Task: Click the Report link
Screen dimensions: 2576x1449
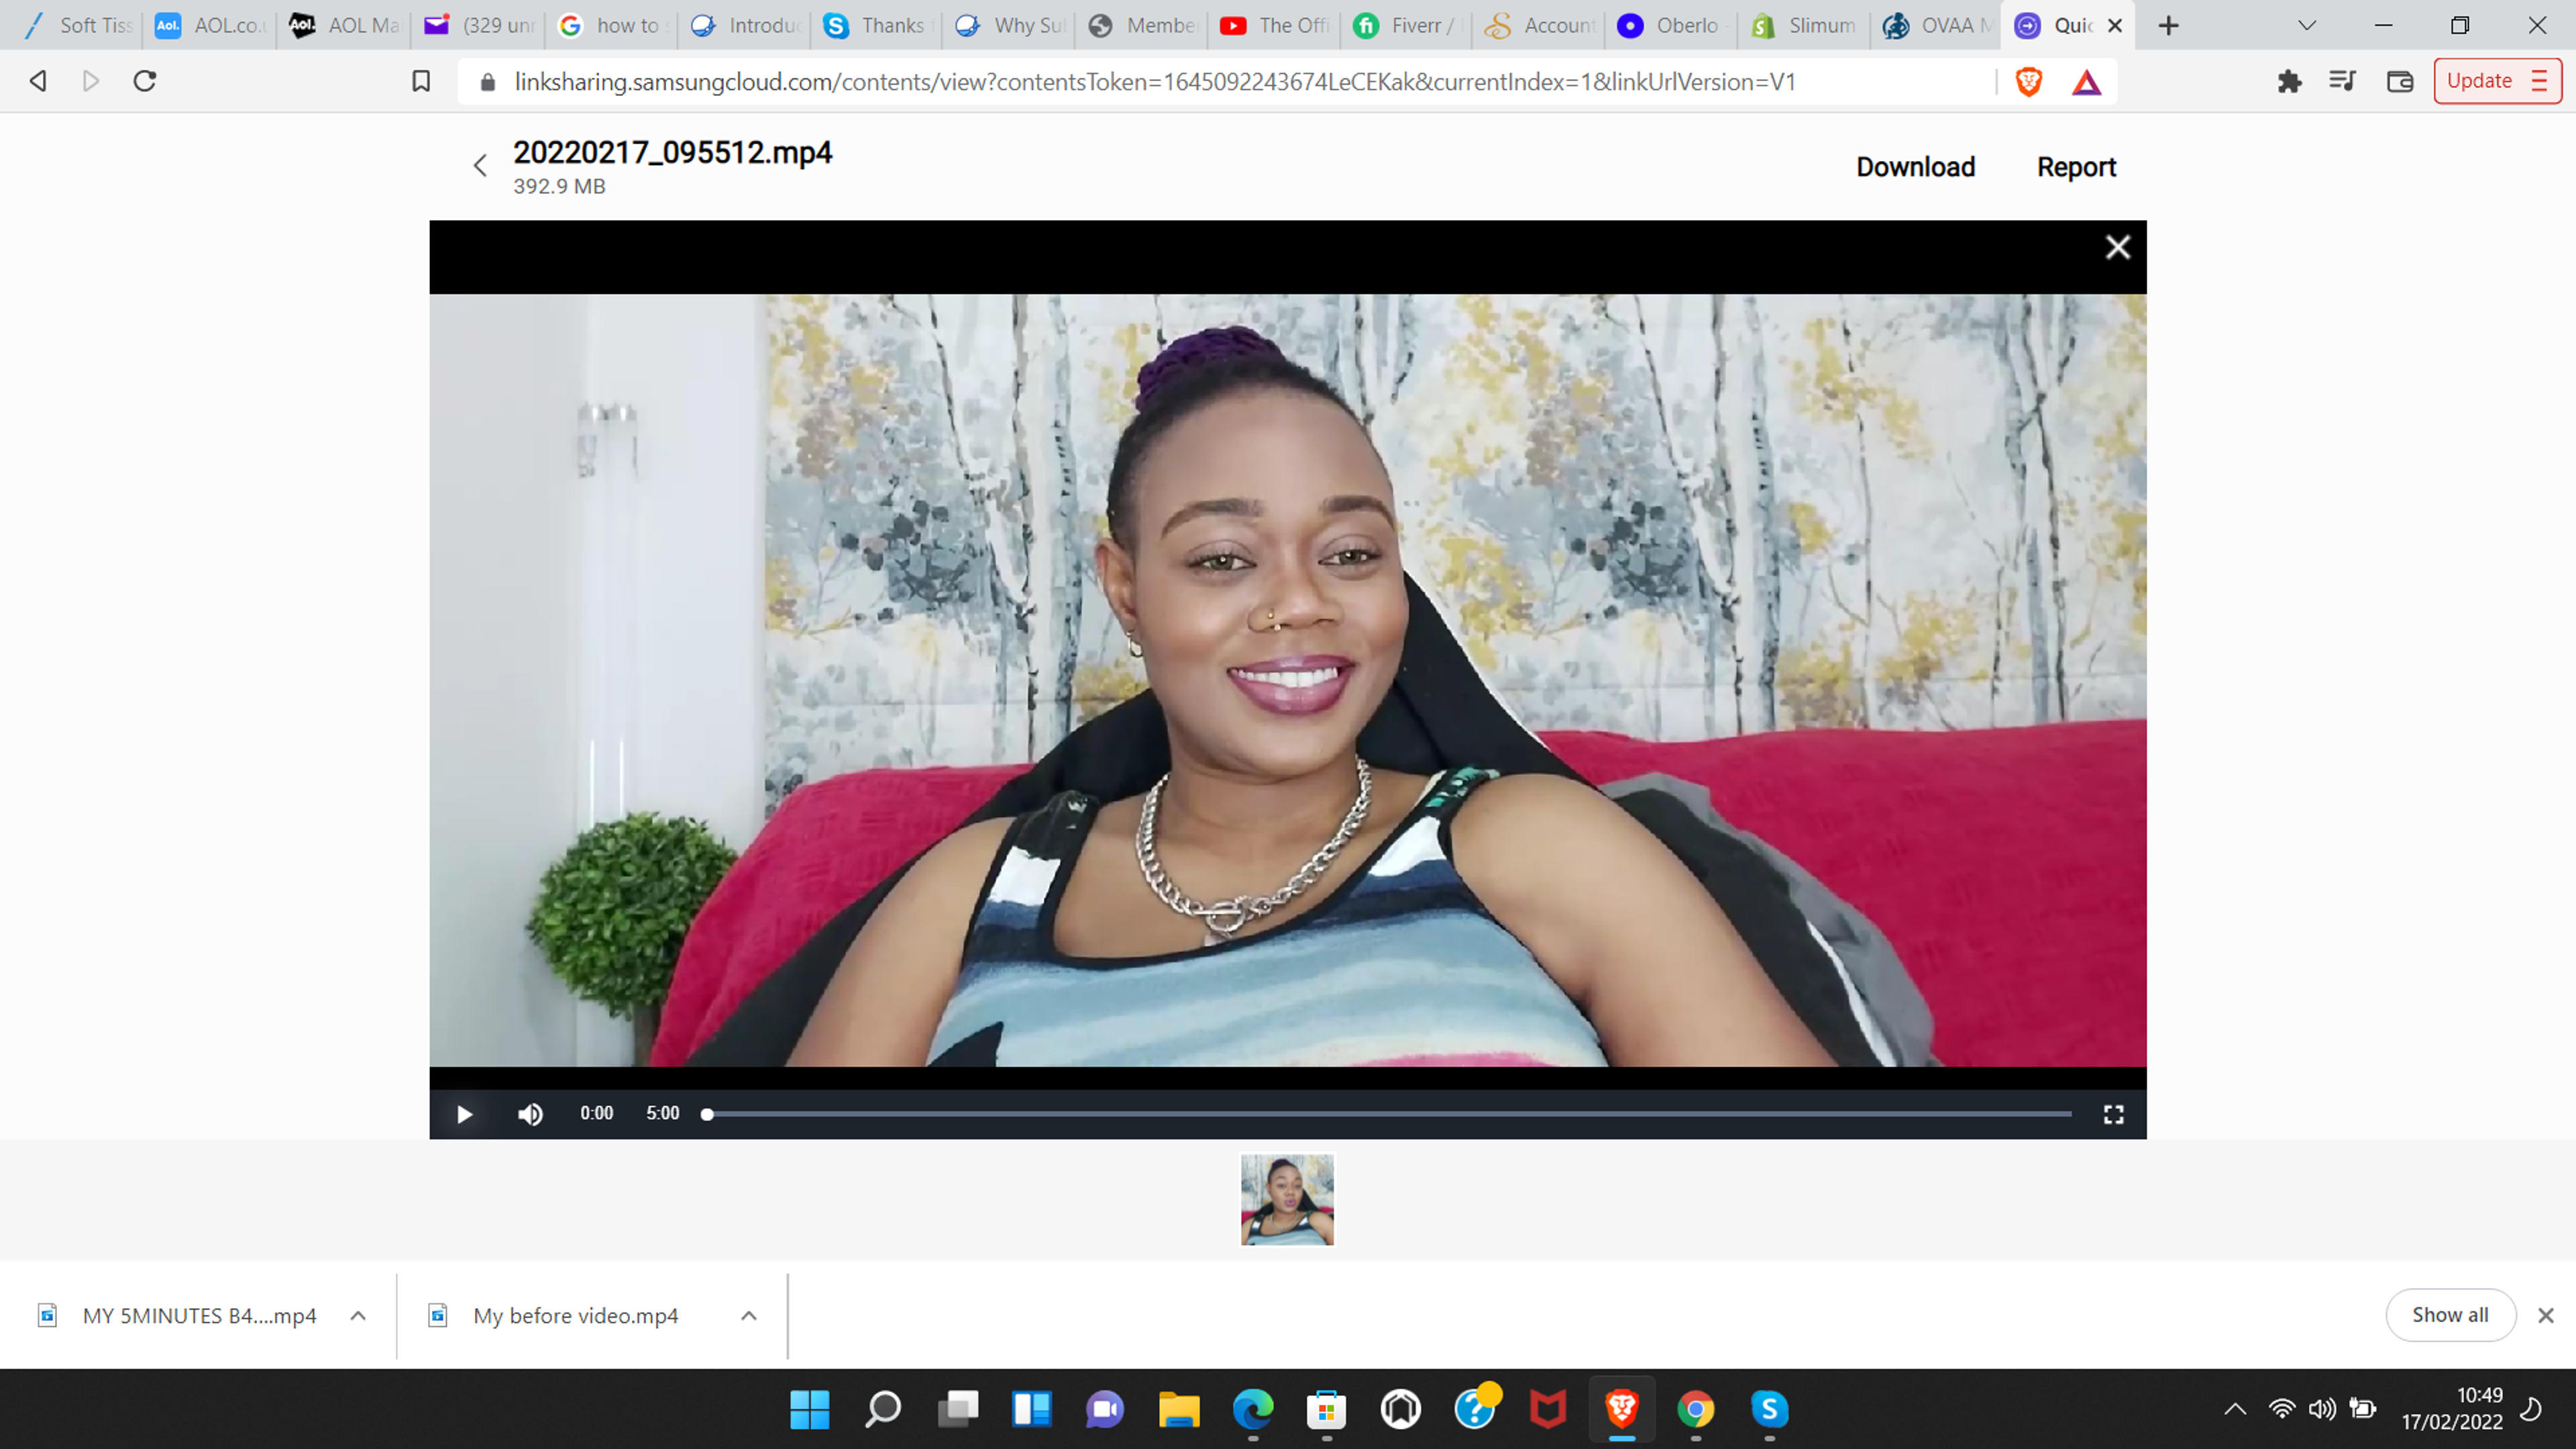Action: click(2076, 167)
